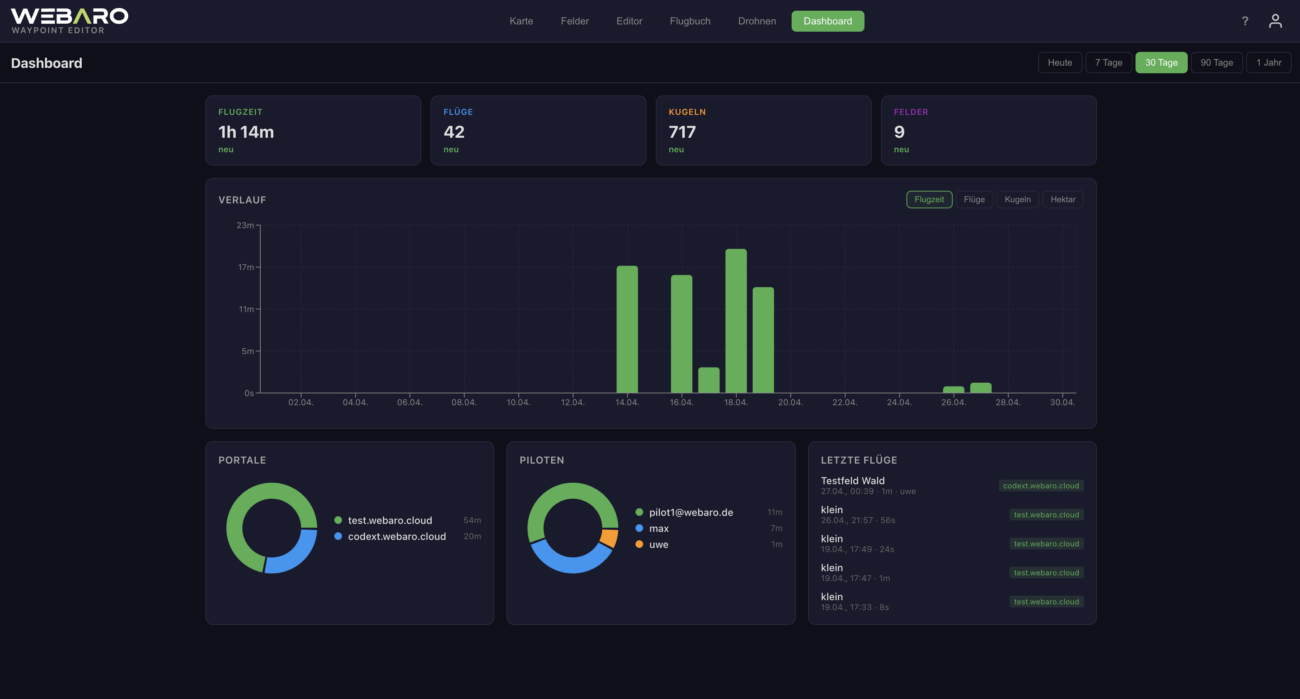Click the 16.04. bar in chart
This screenshot has width=1300, height=699.
point(681,334)
